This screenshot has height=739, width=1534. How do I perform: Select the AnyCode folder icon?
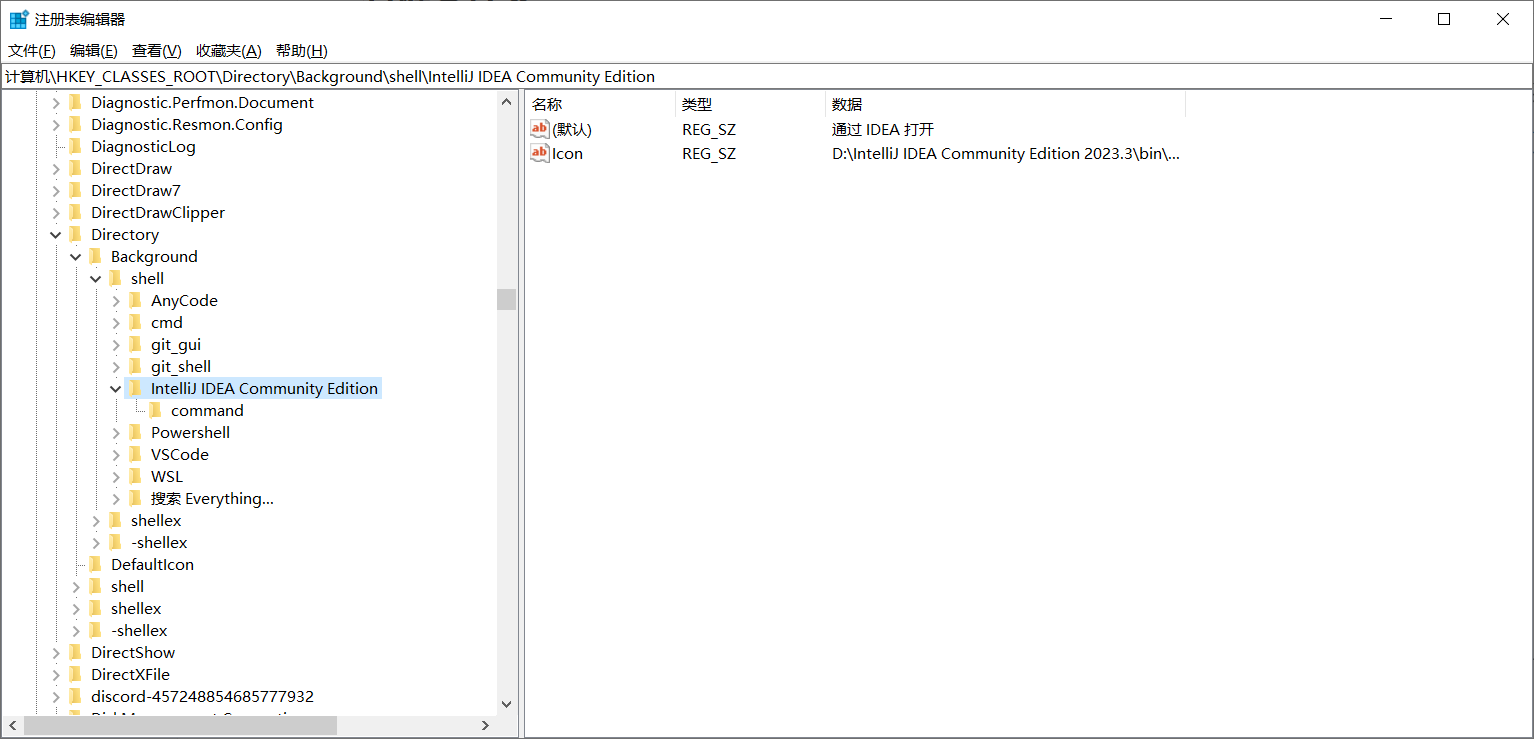click(136, 300)
